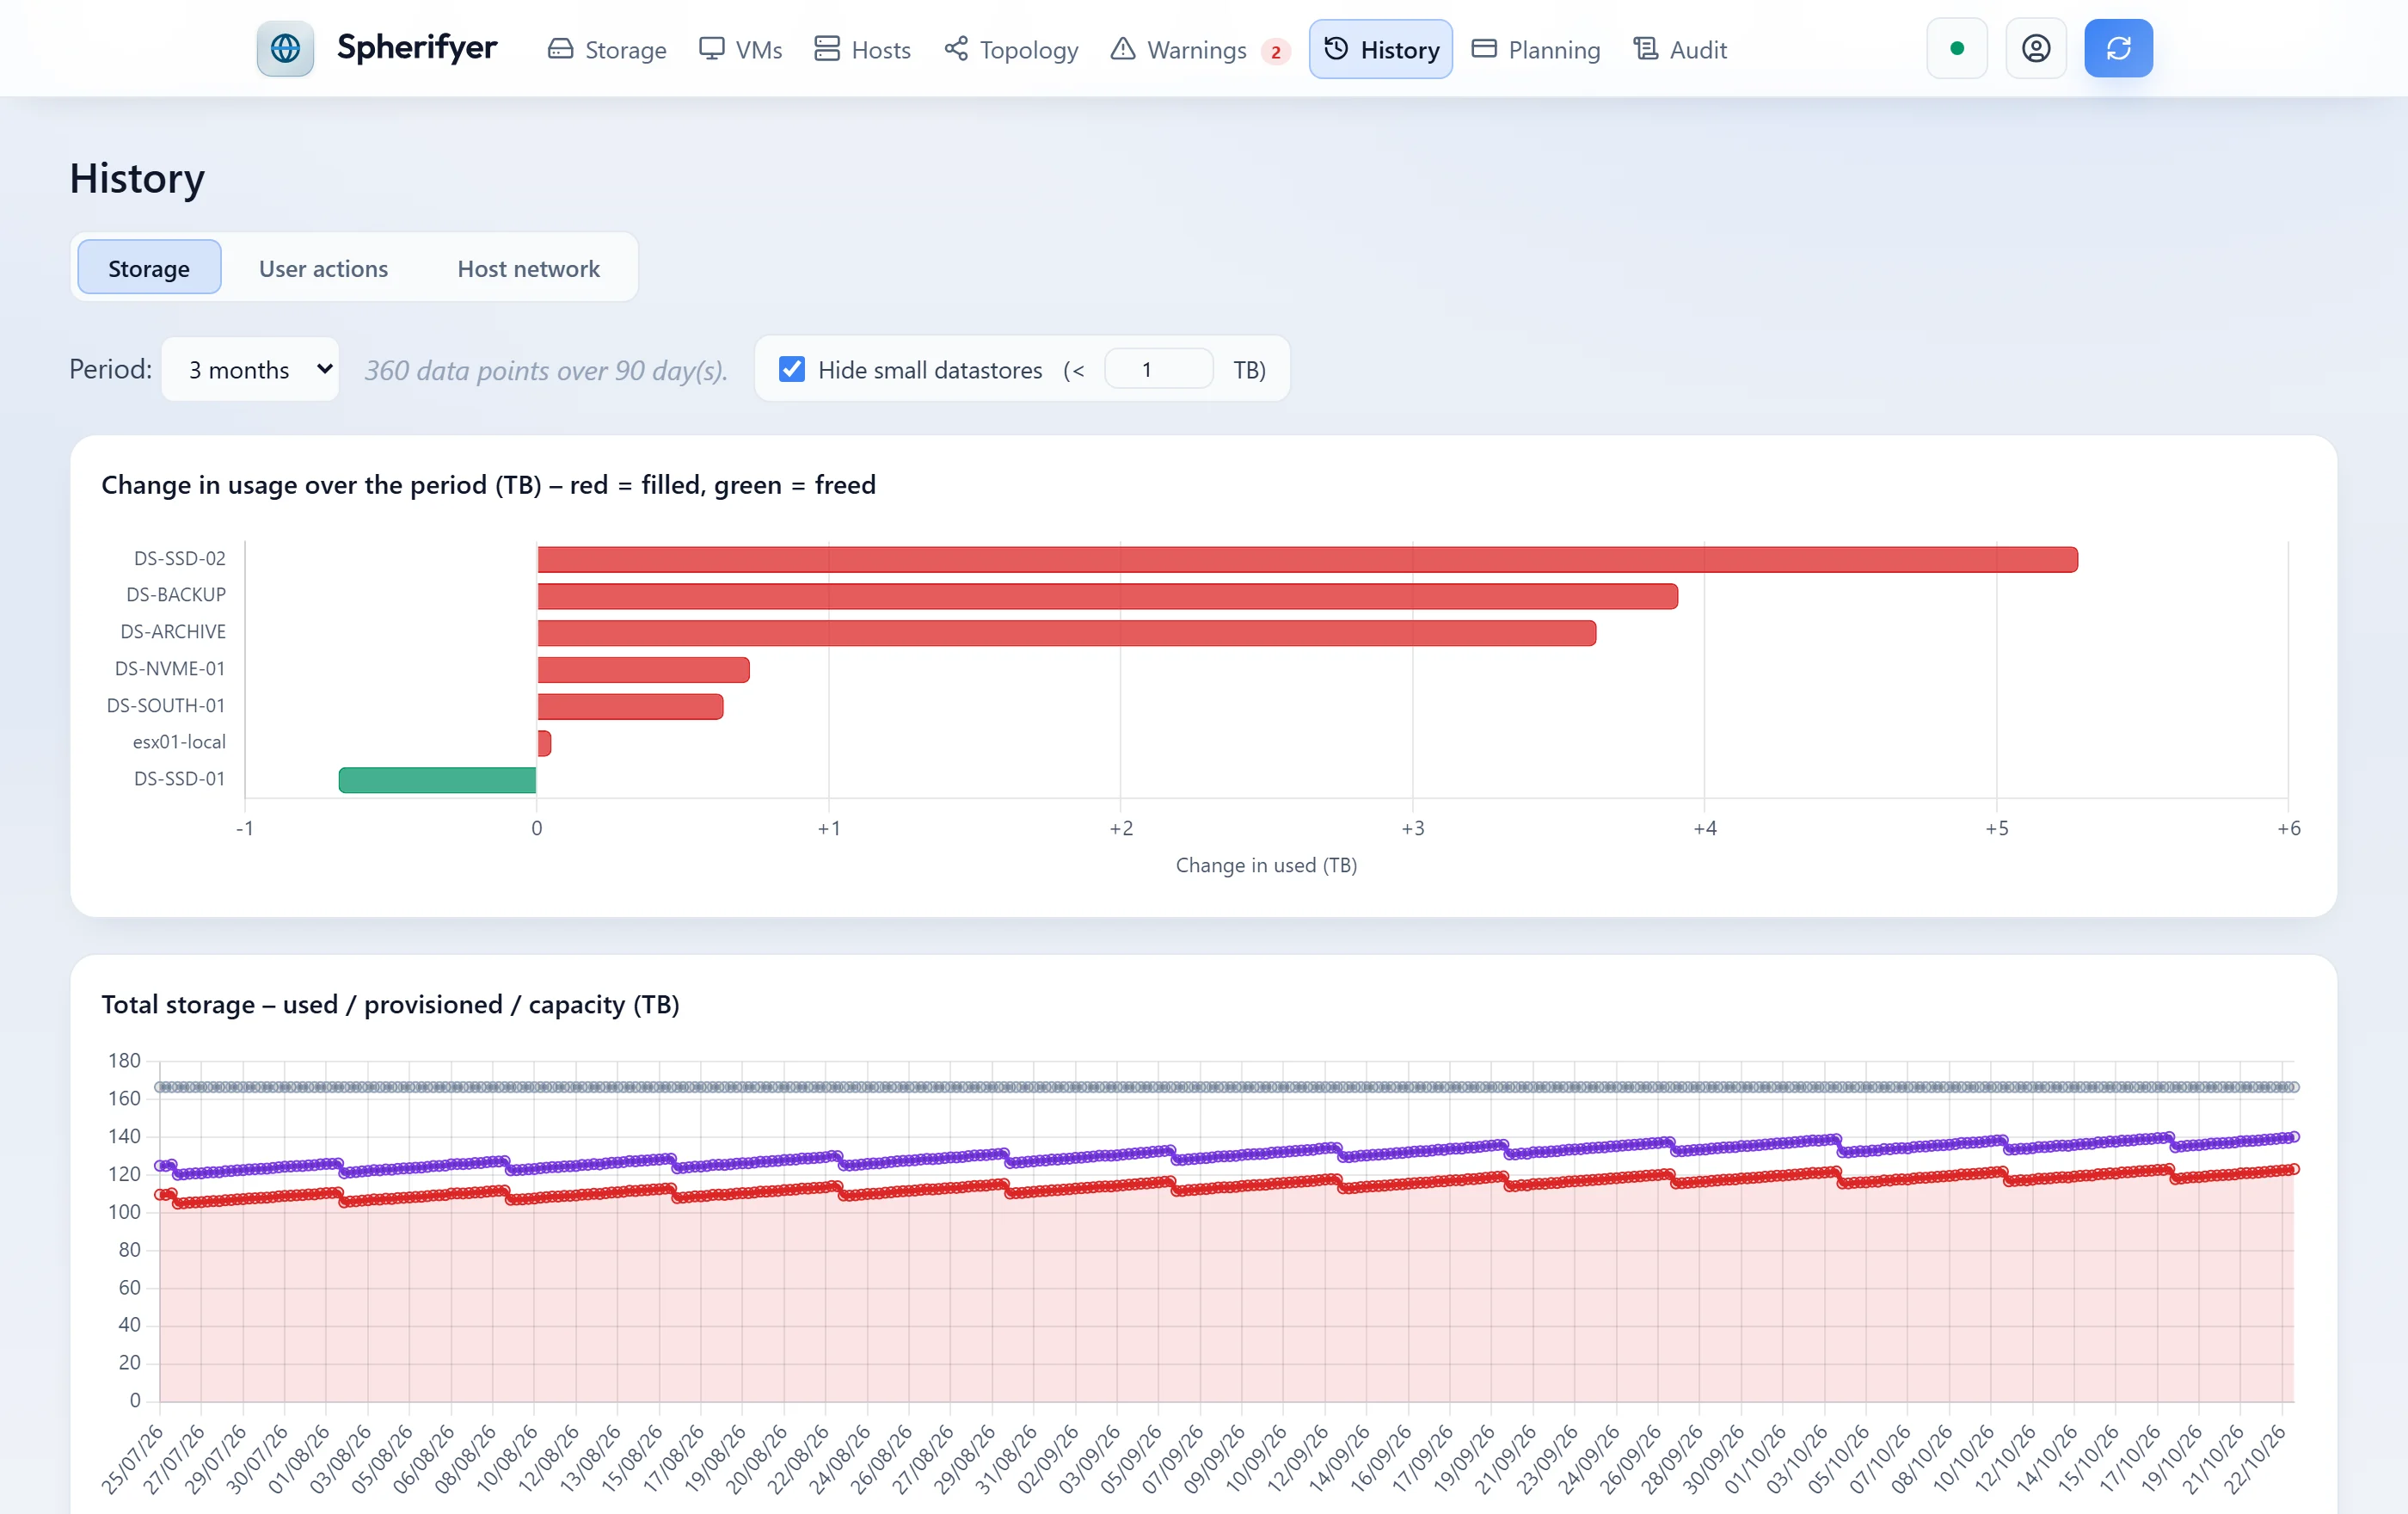The image size is (2408, 1514).
Task: Click the DS-BACKUP red bar
Action: click(x=1107, y=596)
